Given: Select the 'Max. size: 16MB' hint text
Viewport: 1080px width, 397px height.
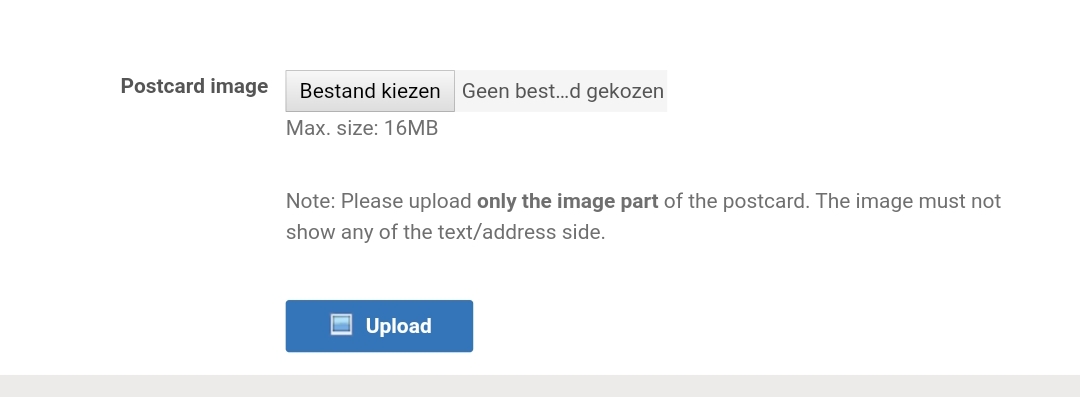Looking at the screenshot, I should pos(362,128).
